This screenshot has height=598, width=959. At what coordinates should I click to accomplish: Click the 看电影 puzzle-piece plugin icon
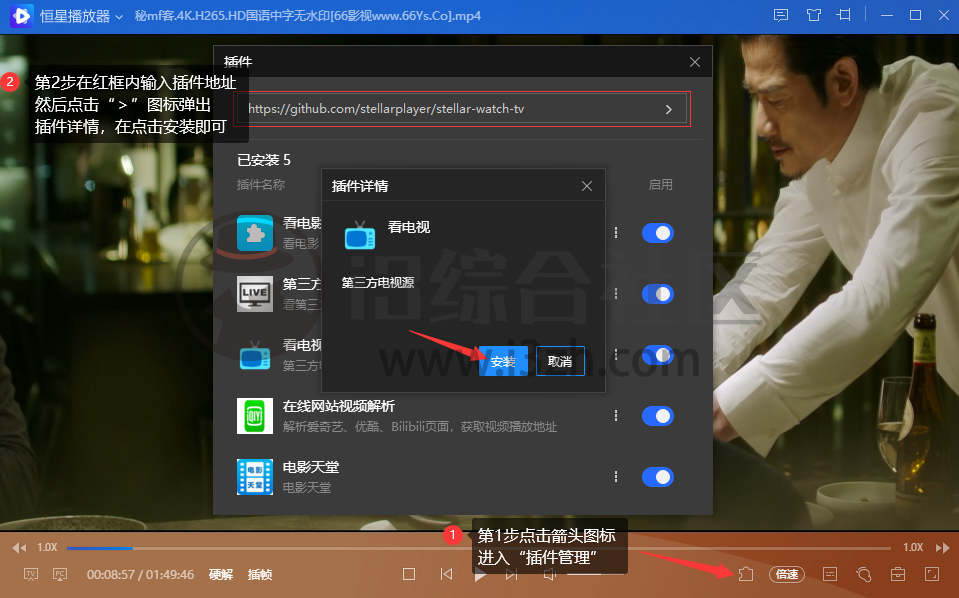click(255, 233)
